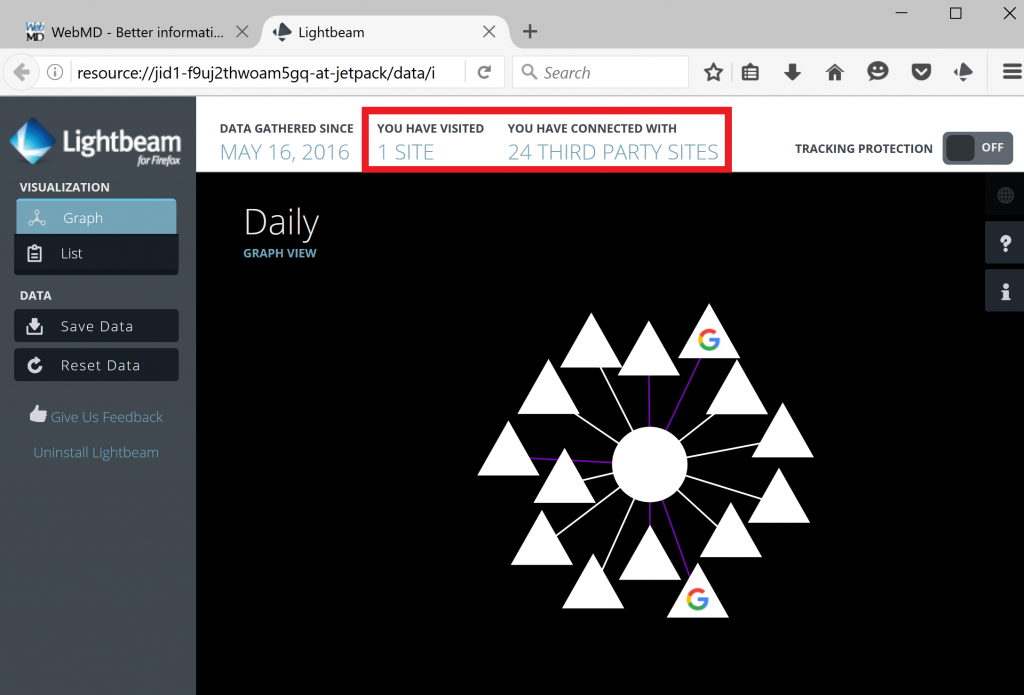Select the Graph visualization
The height and width of the screenshot is (695, 1024).
96,217
